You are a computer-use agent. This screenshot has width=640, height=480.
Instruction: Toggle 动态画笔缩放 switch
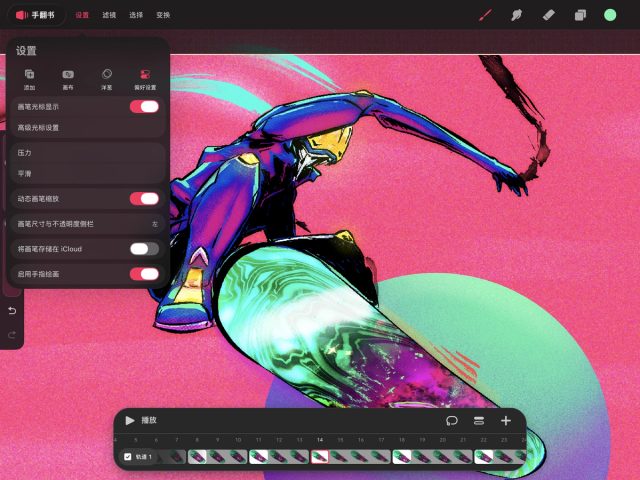click(144, 199)
